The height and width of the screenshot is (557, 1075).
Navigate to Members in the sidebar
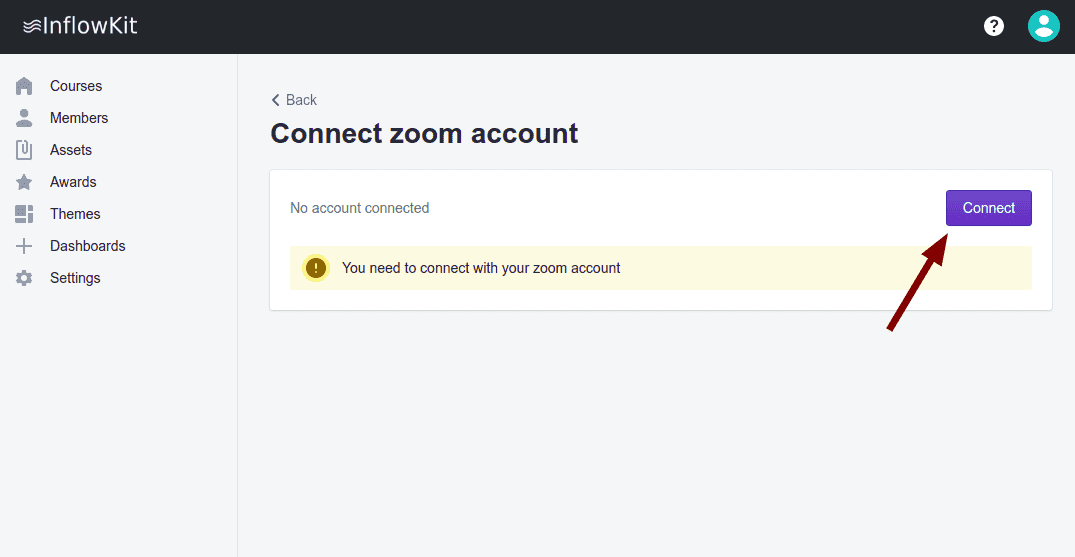click(x=79, y=118)
